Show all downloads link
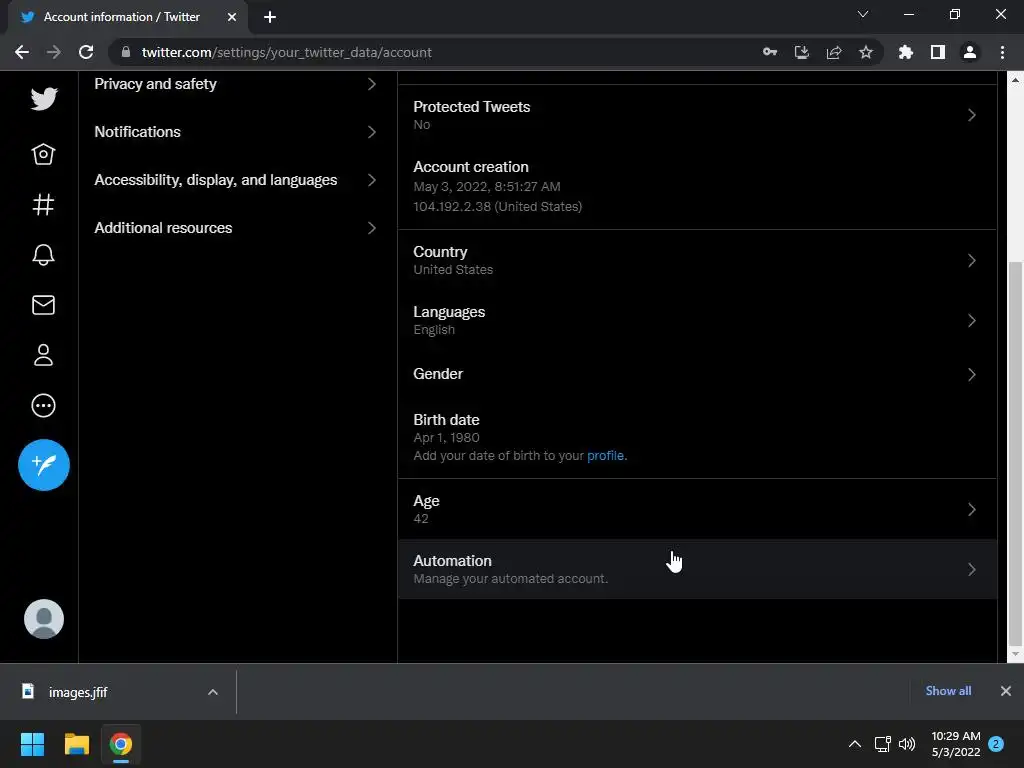 click(x=948, y=691)
